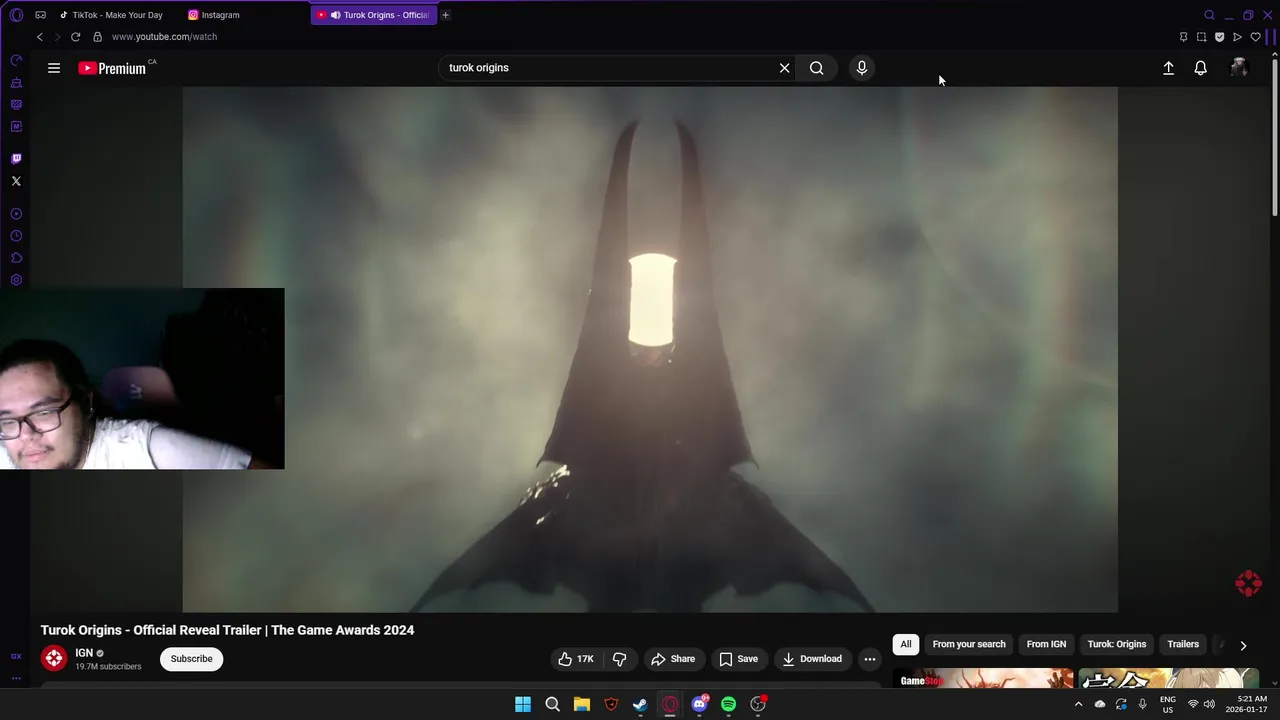The width and height of the screenshot is (1280, 720).
Task: Open the ad blocker shield icon
Action: click(x=1219, y=37)
